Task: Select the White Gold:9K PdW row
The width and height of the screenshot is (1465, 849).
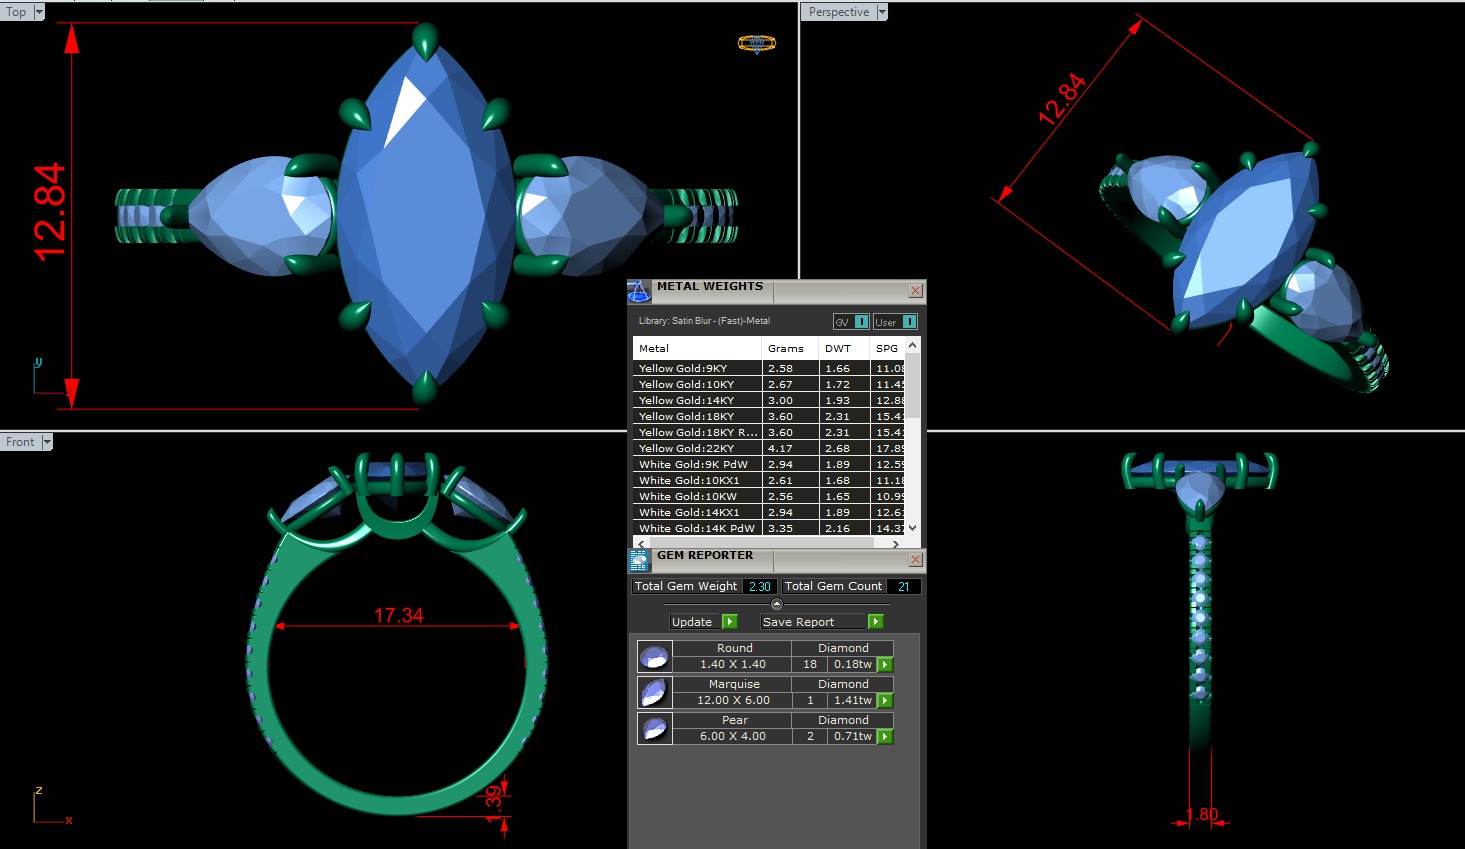Action: click(x=769, y=464)
